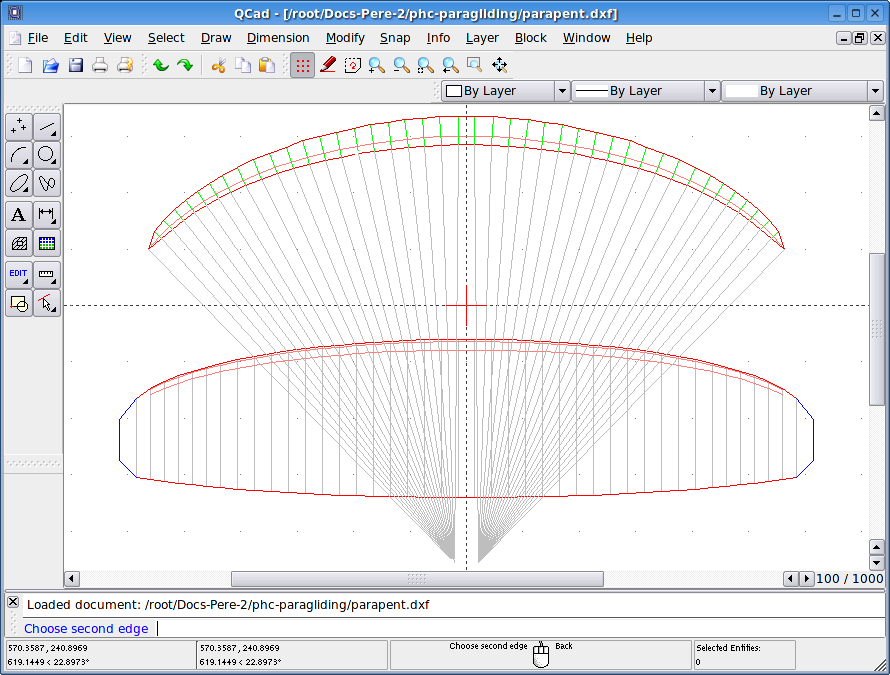
Task: Click the horizontal scrollbar left arrow
Action: (x=72, y=579)
